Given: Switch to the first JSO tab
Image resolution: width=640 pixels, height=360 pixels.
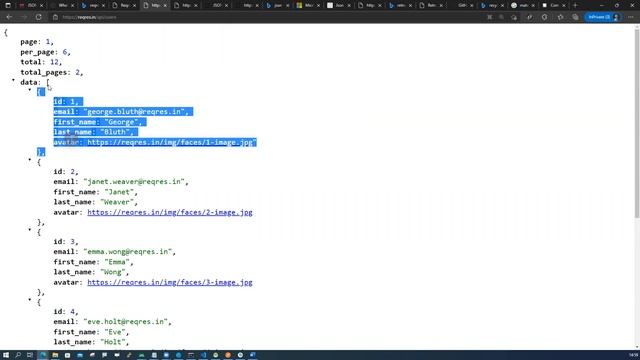Looking at the screenshot, I should coord(32,5).
